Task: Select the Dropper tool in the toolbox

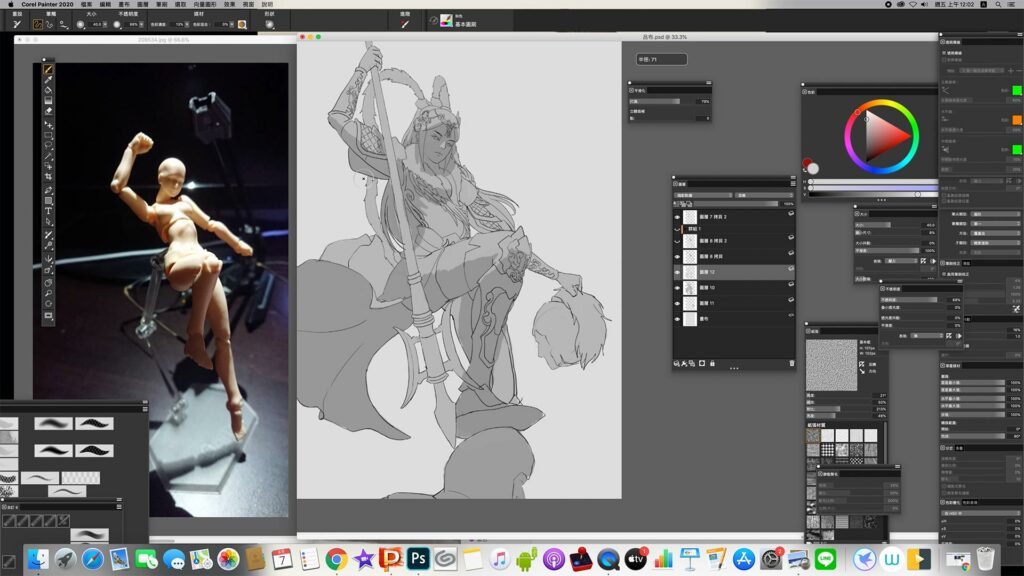Action: (48, 80)
